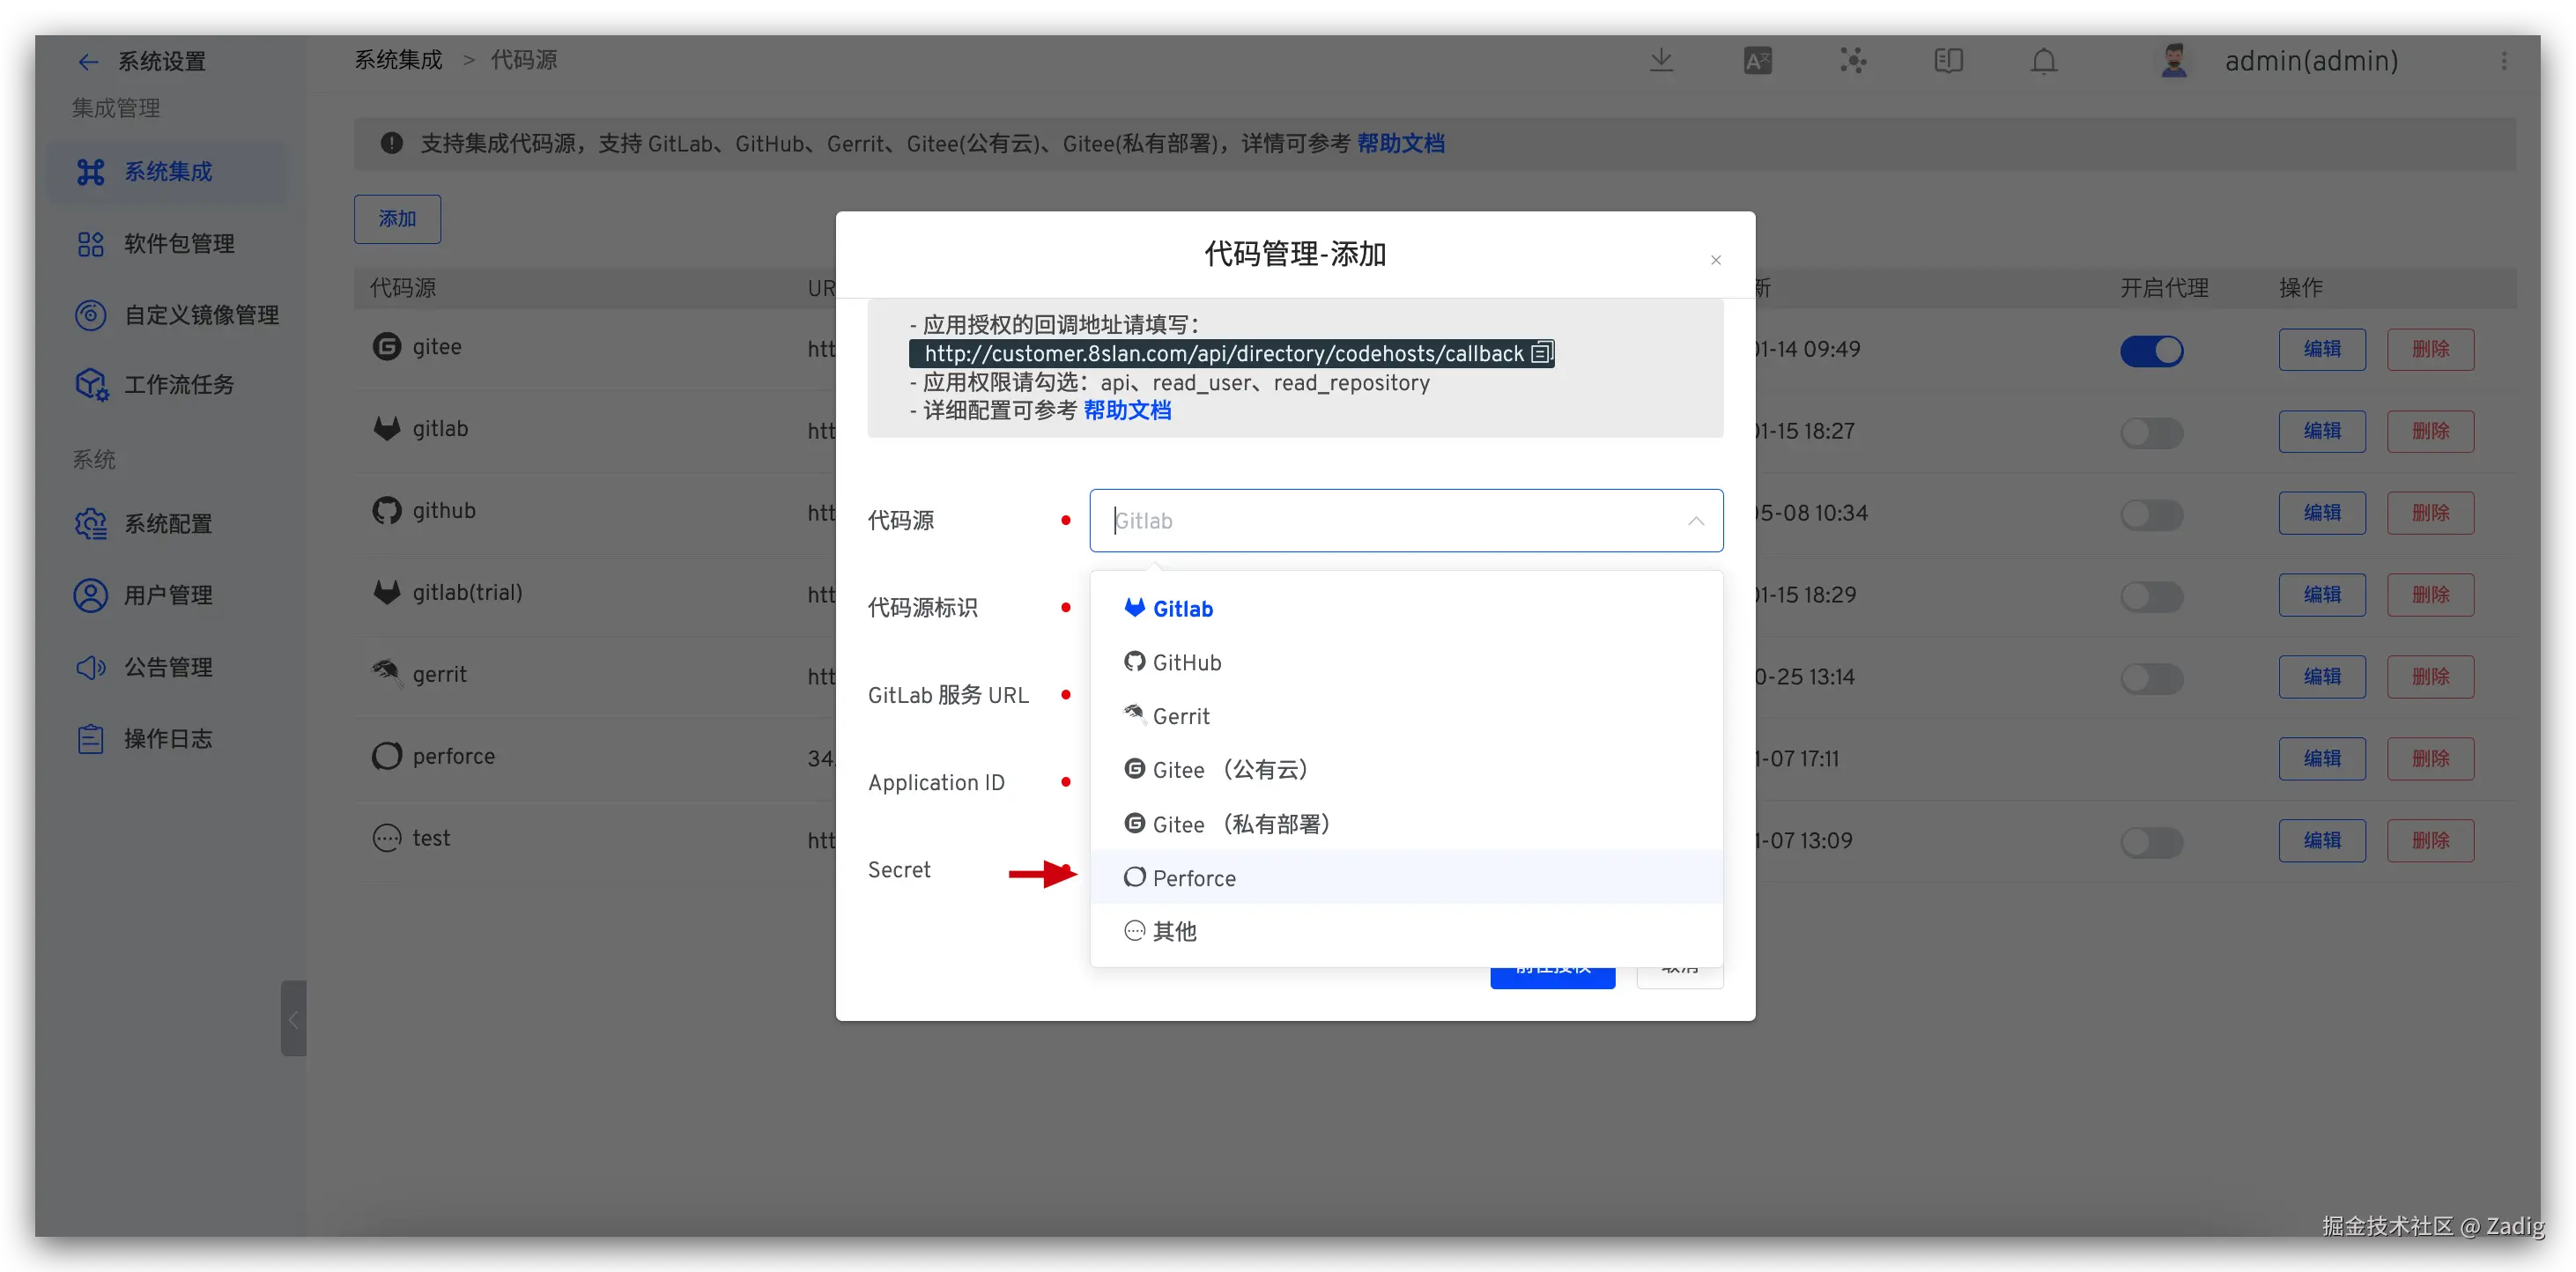This screenshot has height=1272, width=2576.
Task: Click the 添加 button above table
Action: tap(397, 219)
